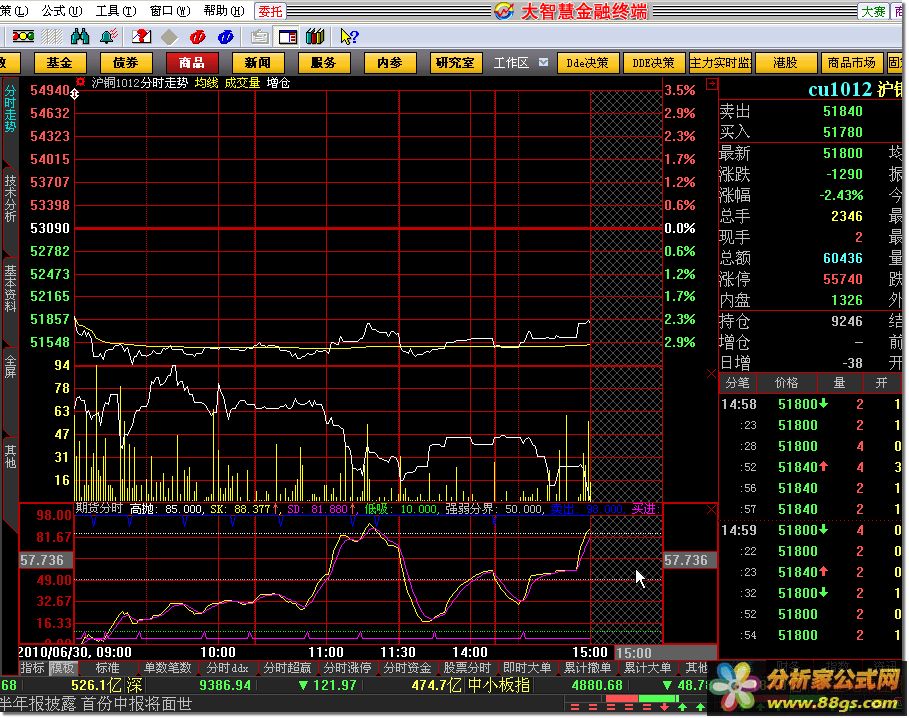
Task: Select the 研究室 category button
Action: pyautogui.click(x=456, y=63)
